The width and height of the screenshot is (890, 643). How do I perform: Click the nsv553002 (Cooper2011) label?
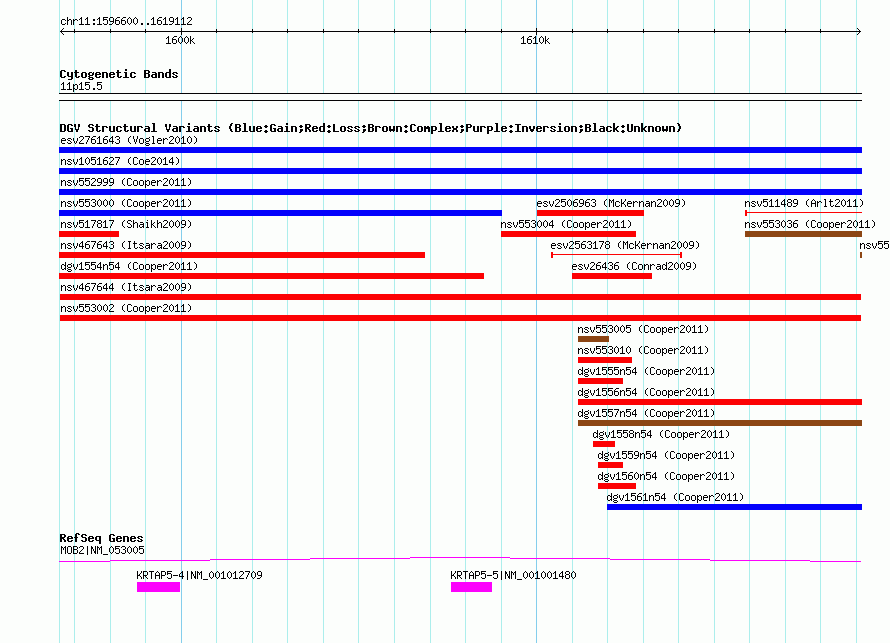126,308
